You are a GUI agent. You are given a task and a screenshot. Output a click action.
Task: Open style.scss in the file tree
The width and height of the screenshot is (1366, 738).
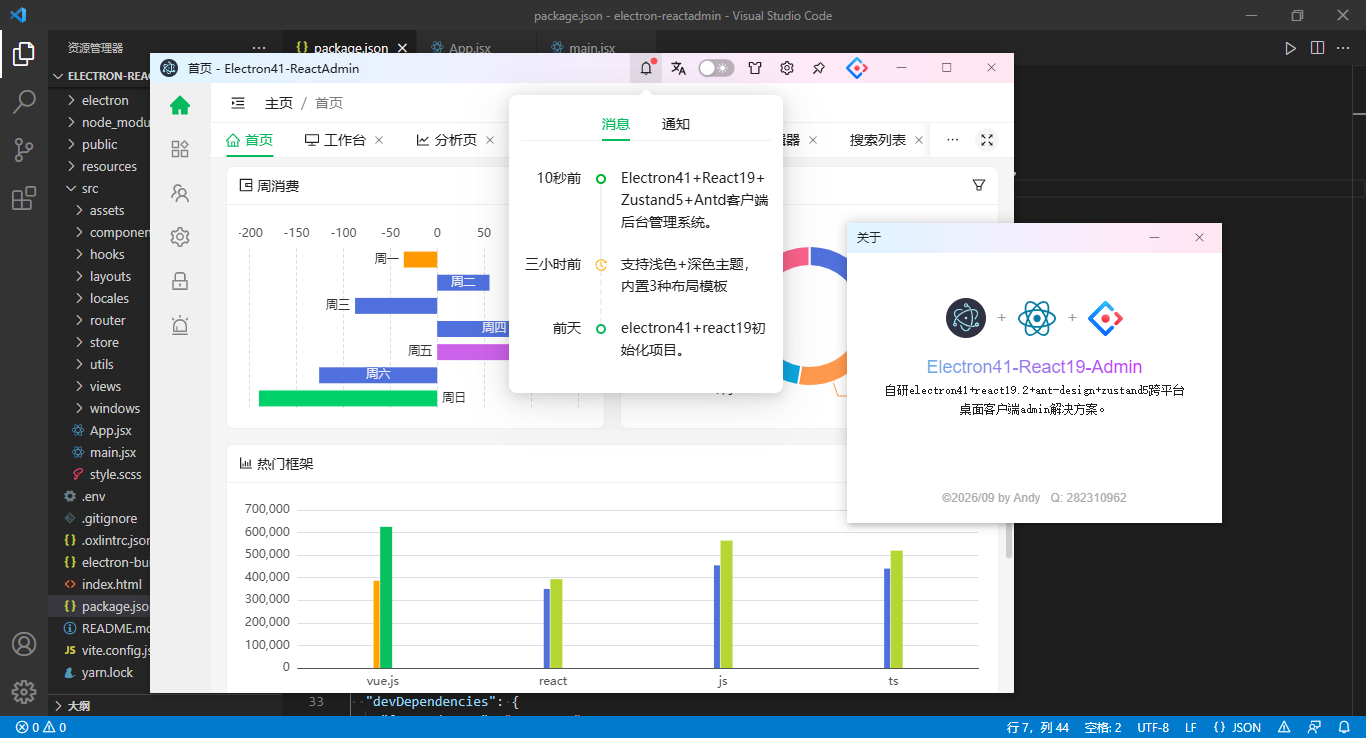pos(115,474)
